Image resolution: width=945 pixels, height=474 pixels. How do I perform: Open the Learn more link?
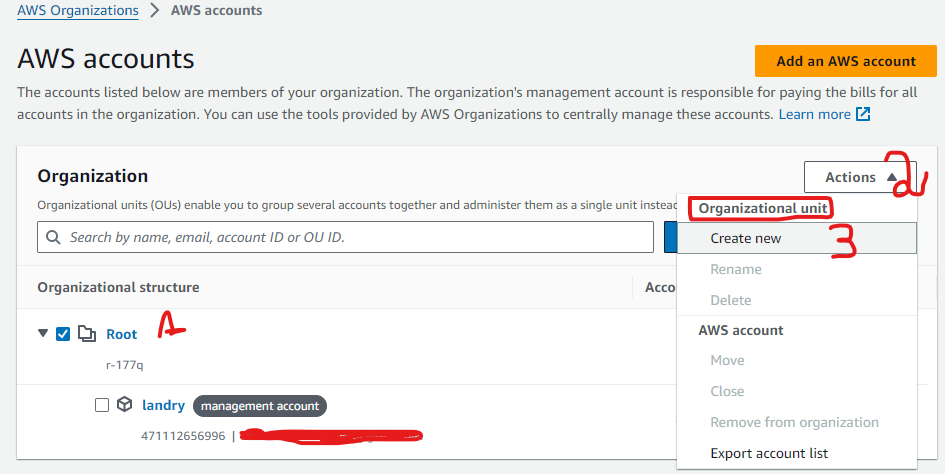(x=814, y=115)
